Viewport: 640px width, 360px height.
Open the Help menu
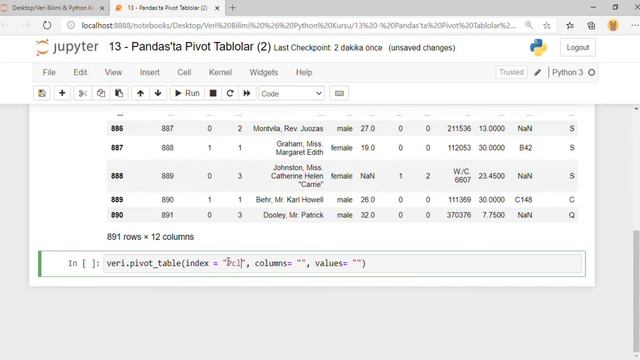pyautogui.click(x=304, y=72)
